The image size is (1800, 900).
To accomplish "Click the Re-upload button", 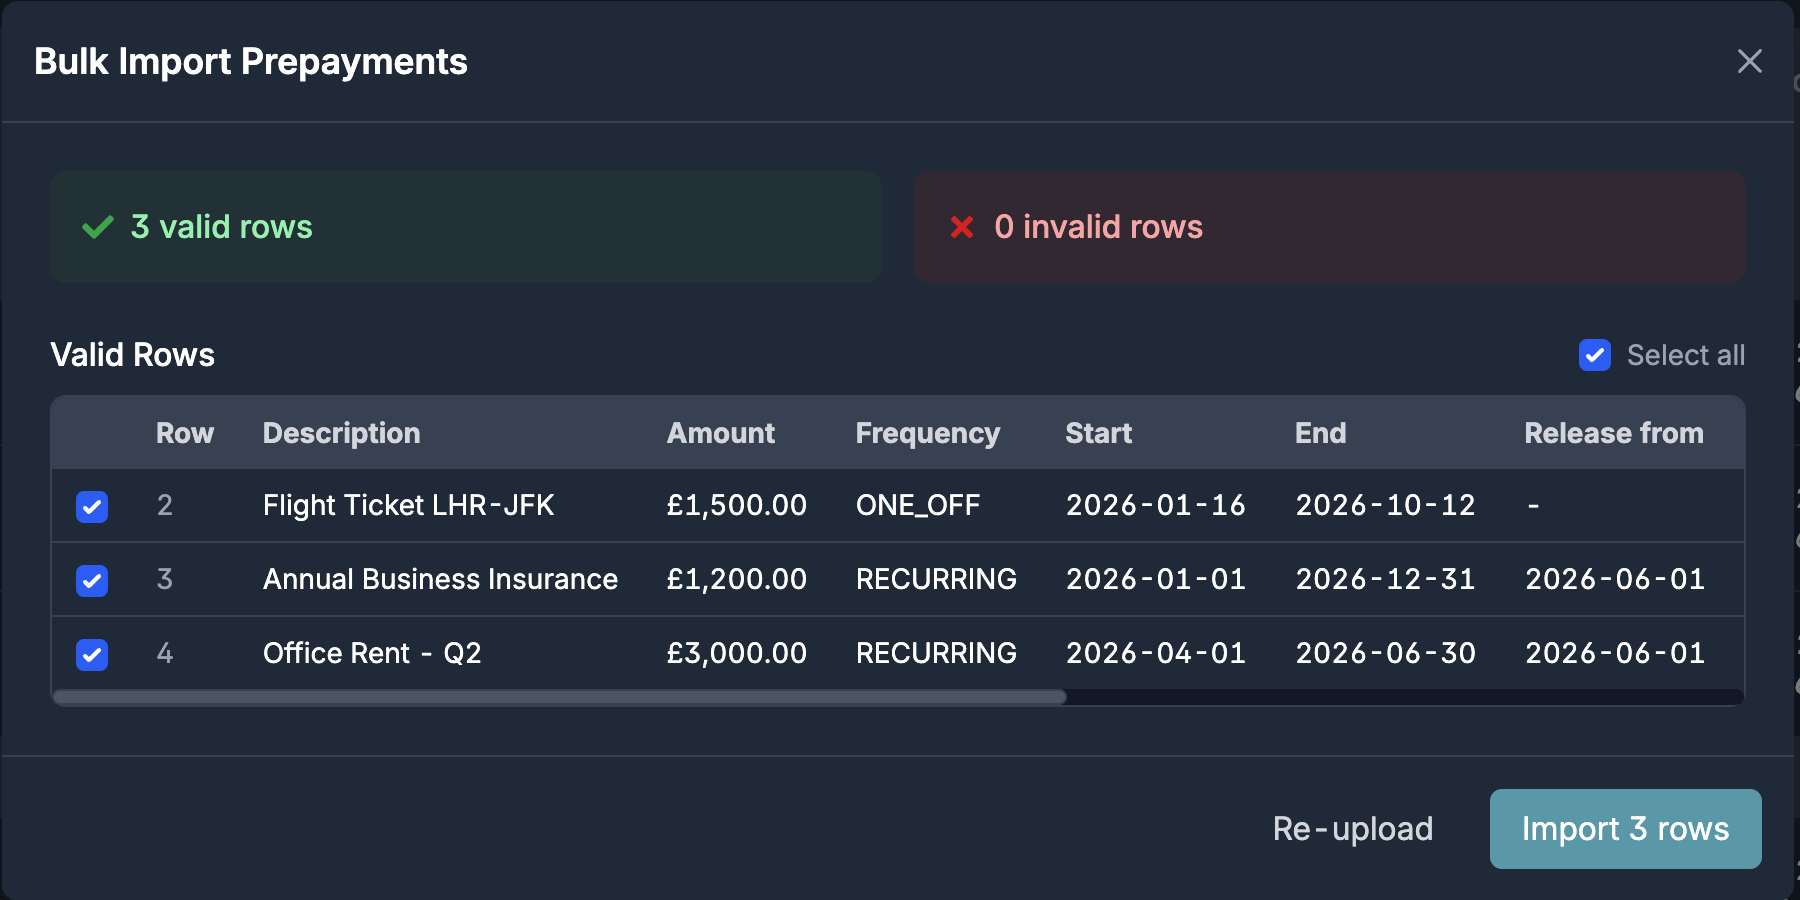I will 1352,829.
